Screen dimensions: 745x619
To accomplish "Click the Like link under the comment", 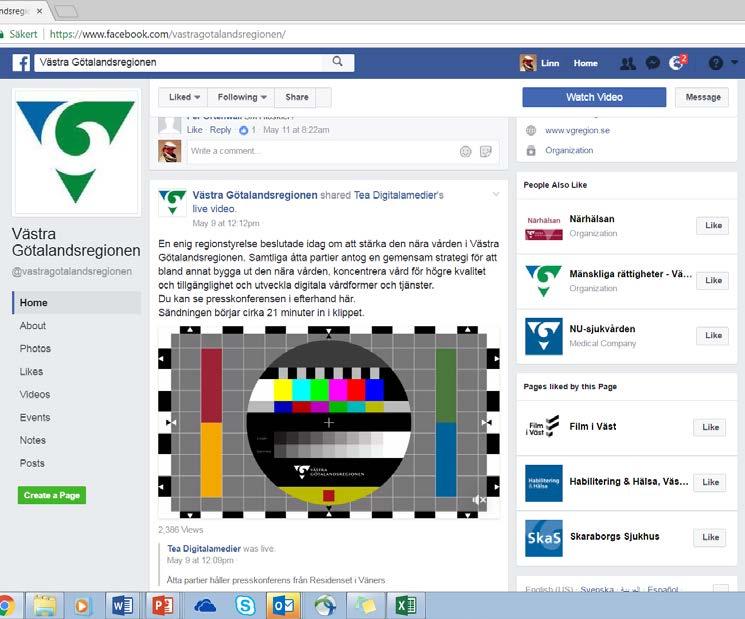I will 194,130.
